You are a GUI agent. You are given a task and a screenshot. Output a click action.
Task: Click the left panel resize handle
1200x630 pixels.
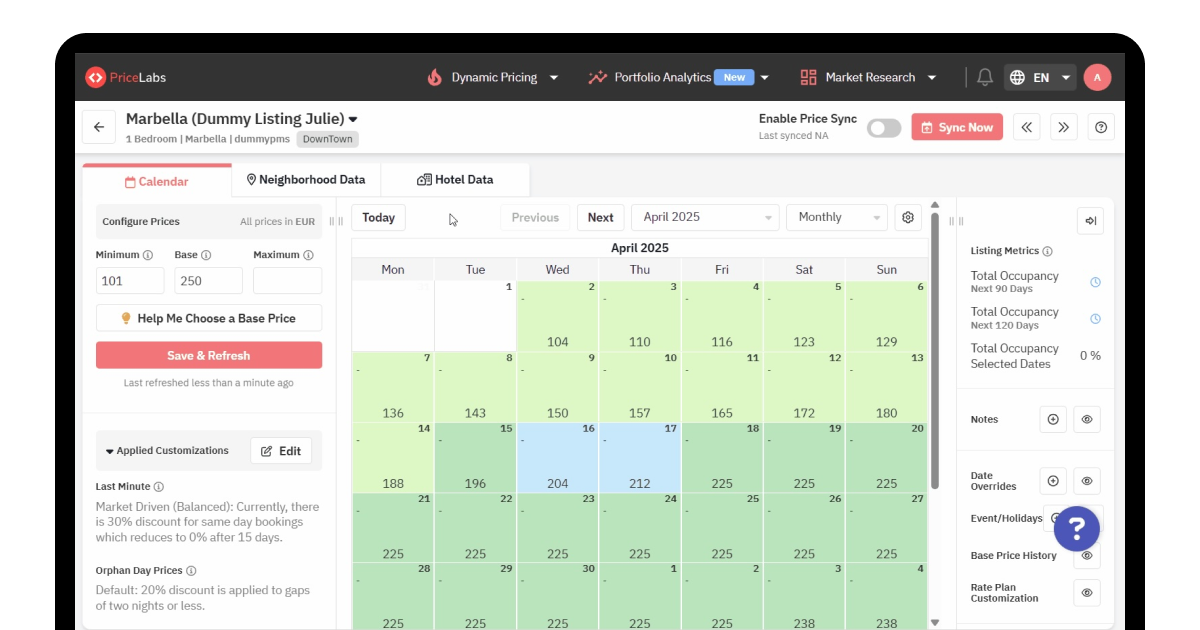(x=336, y=221)
